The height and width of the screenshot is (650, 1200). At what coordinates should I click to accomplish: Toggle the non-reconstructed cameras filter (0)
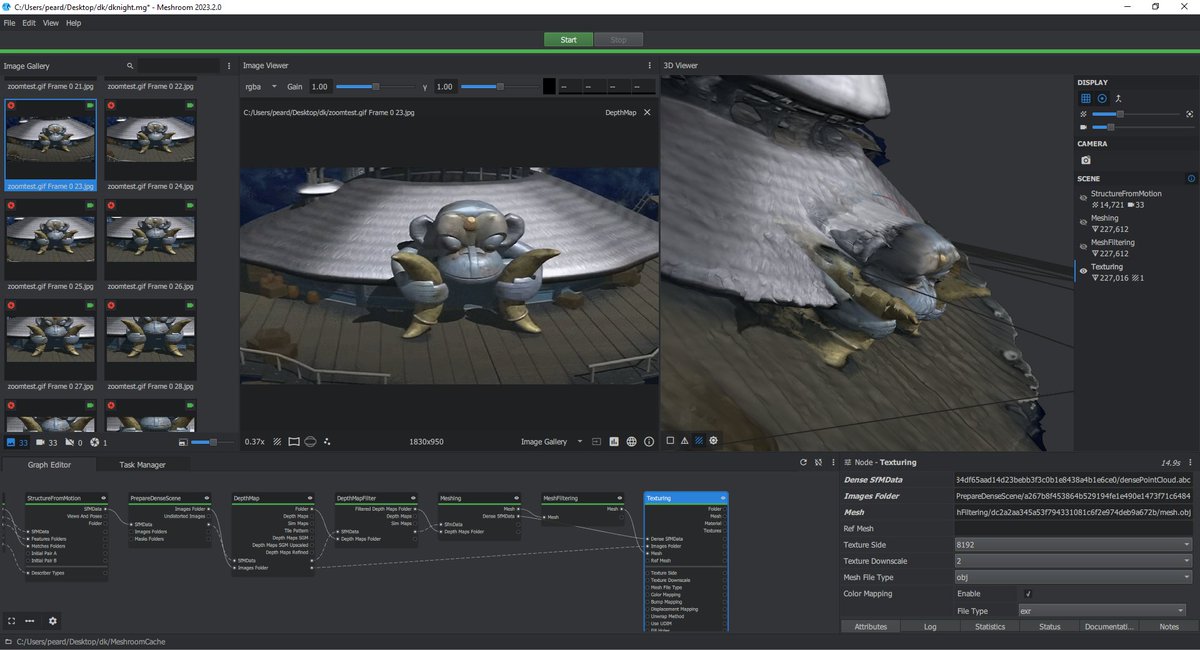click(73, 442)
